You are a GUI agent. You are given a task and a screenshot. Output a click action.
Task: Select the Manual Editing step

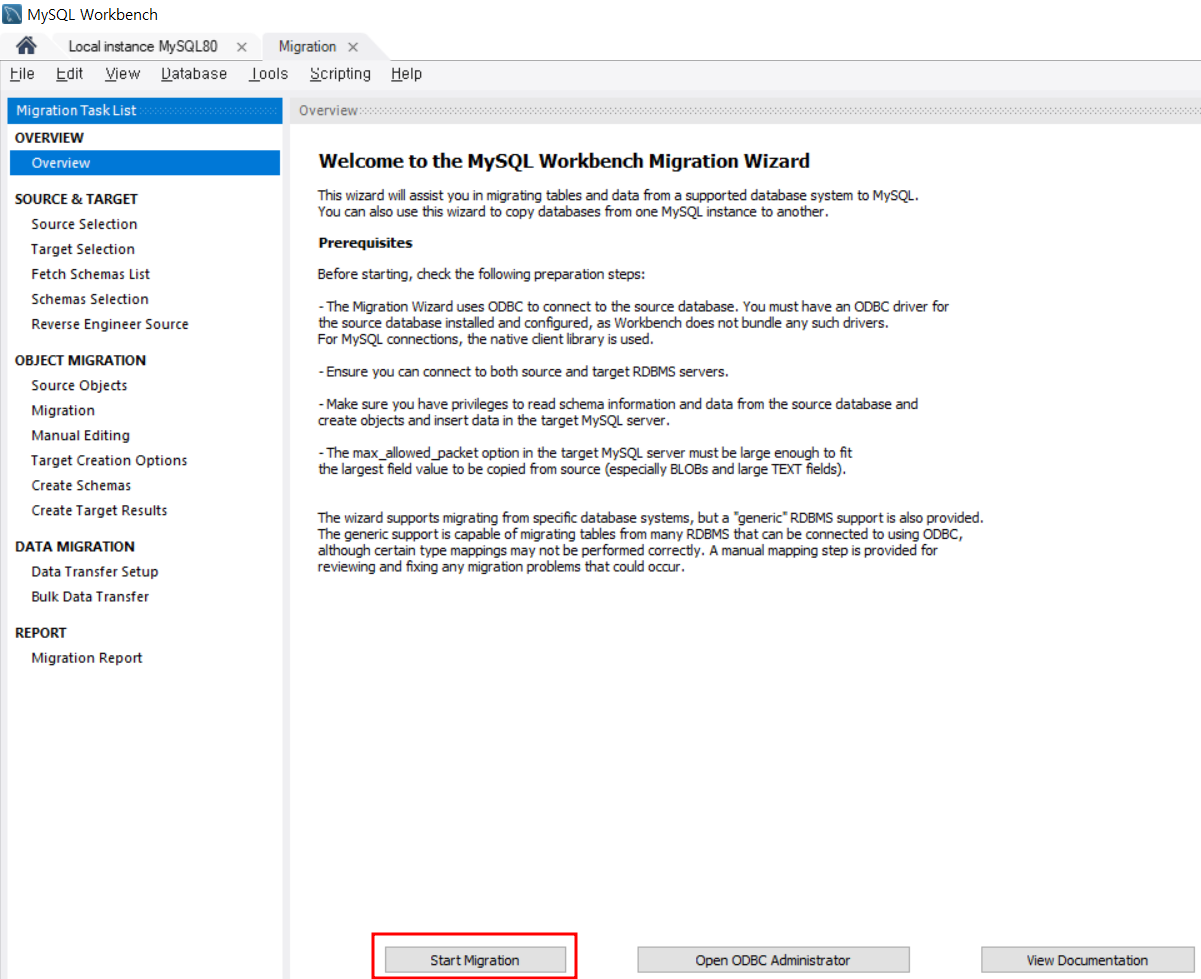[81, 435]
